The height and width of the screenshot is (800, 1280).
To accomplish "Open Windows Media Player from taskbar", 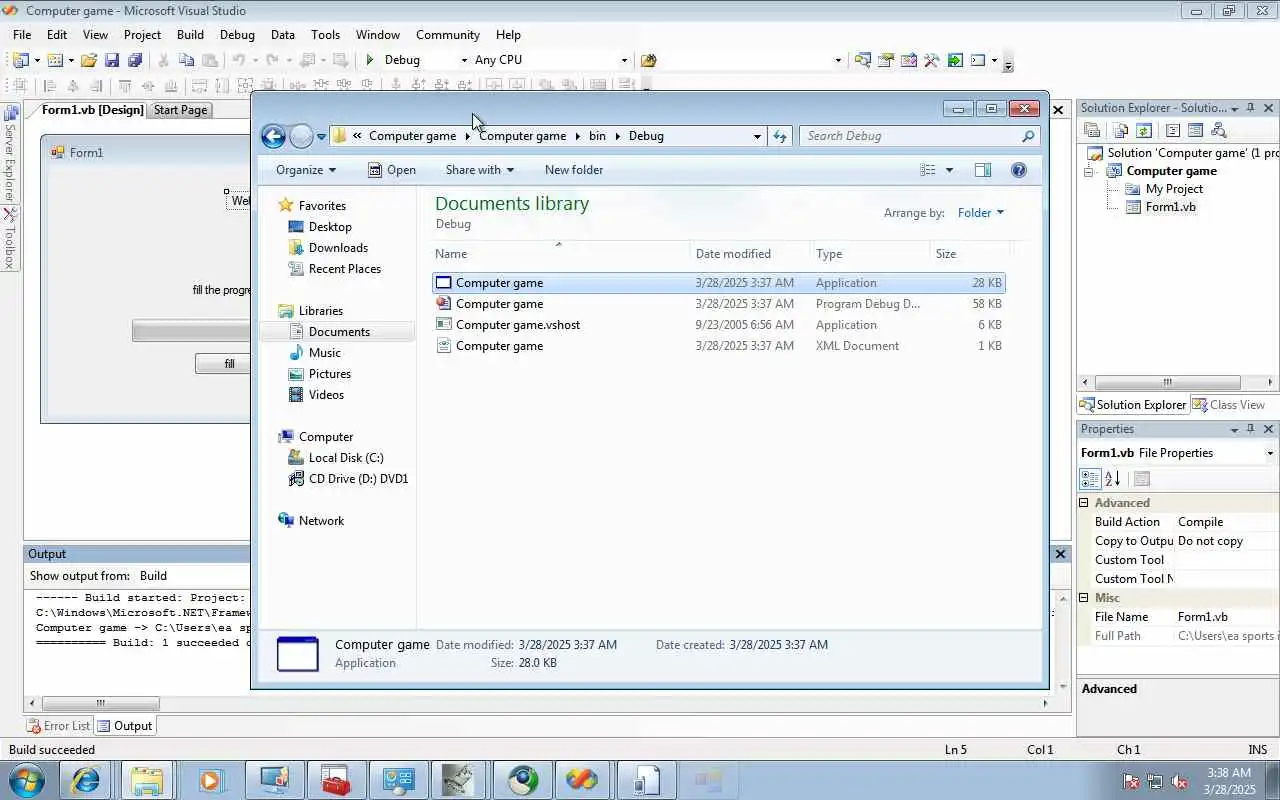I will (210, 780).
